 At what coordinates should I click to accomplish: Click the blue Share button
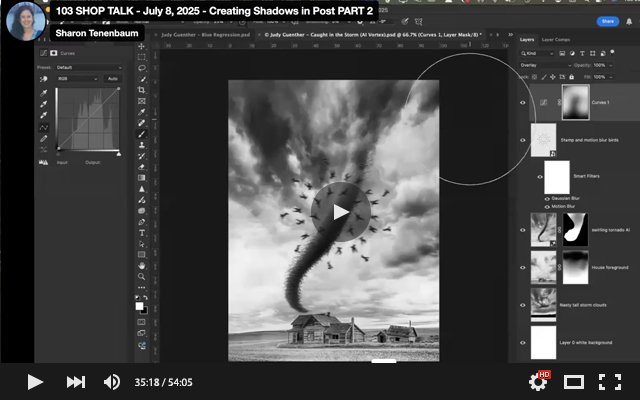tap(607, 21)
